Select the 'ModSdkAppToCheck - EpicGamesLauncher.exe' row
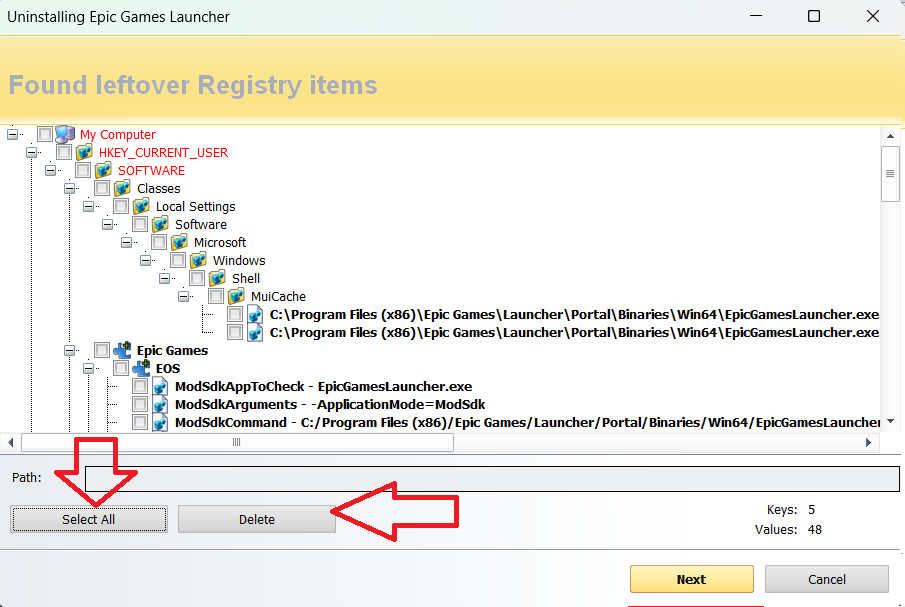The width and height of the screenshot is (905, 607). pos(323,386)
